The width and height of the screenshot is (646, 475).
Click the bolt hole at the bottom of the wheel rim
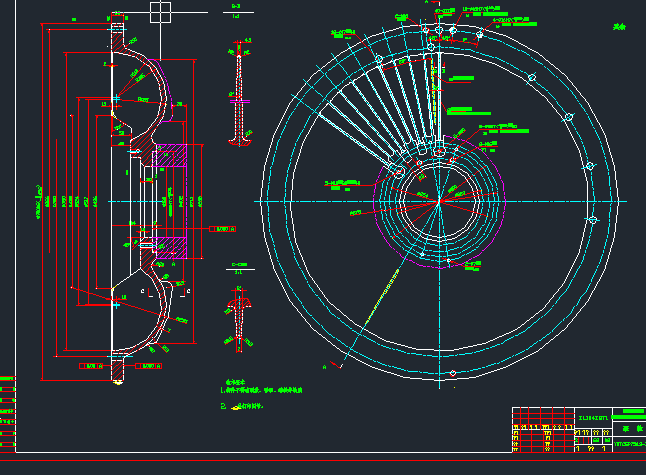(x=453, y=373)
